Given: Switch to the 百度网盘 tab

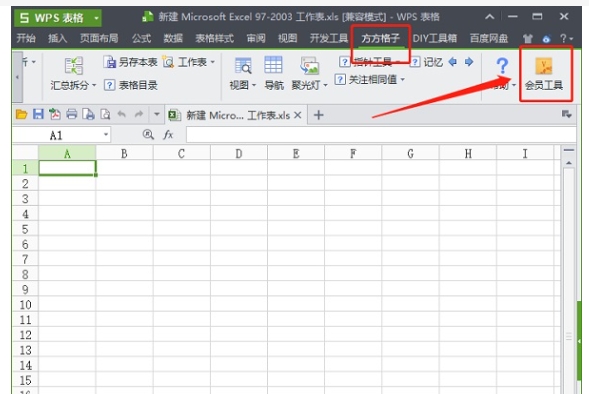Looking at the screenshot, I should [x=489, y=38].
